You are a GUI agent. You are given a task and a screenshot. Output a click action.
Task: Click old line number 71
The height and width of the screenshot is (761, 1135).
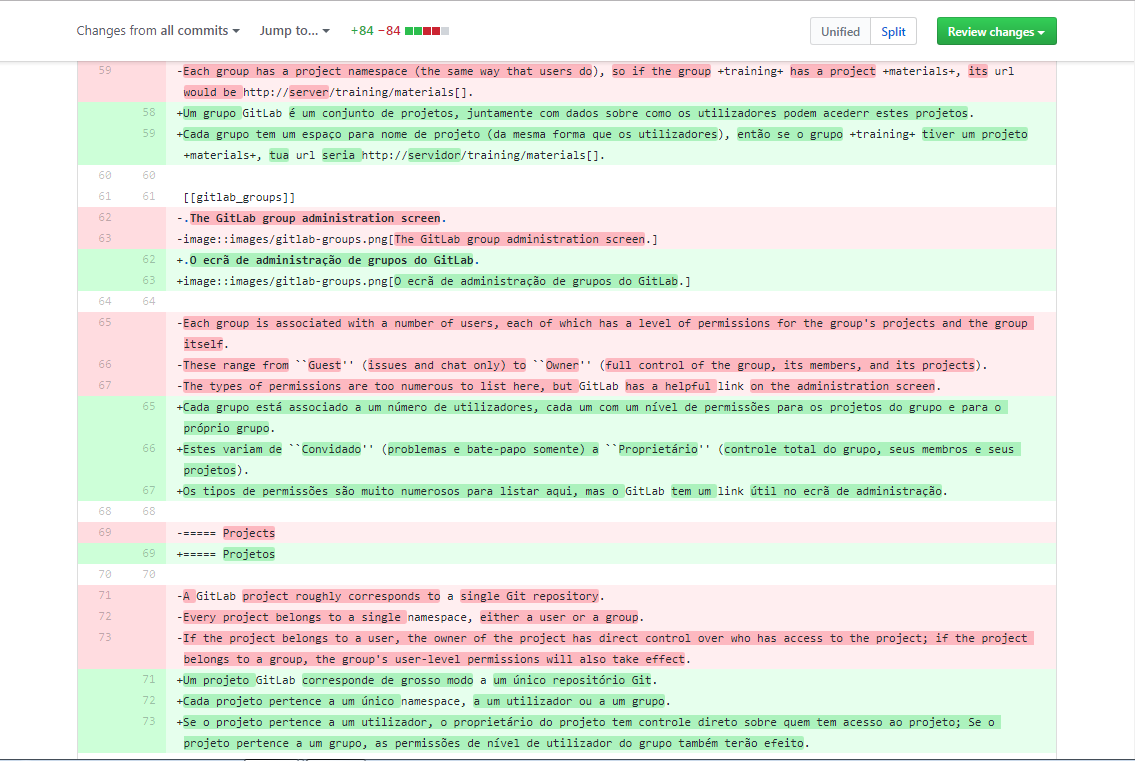[x=105, y=595]
